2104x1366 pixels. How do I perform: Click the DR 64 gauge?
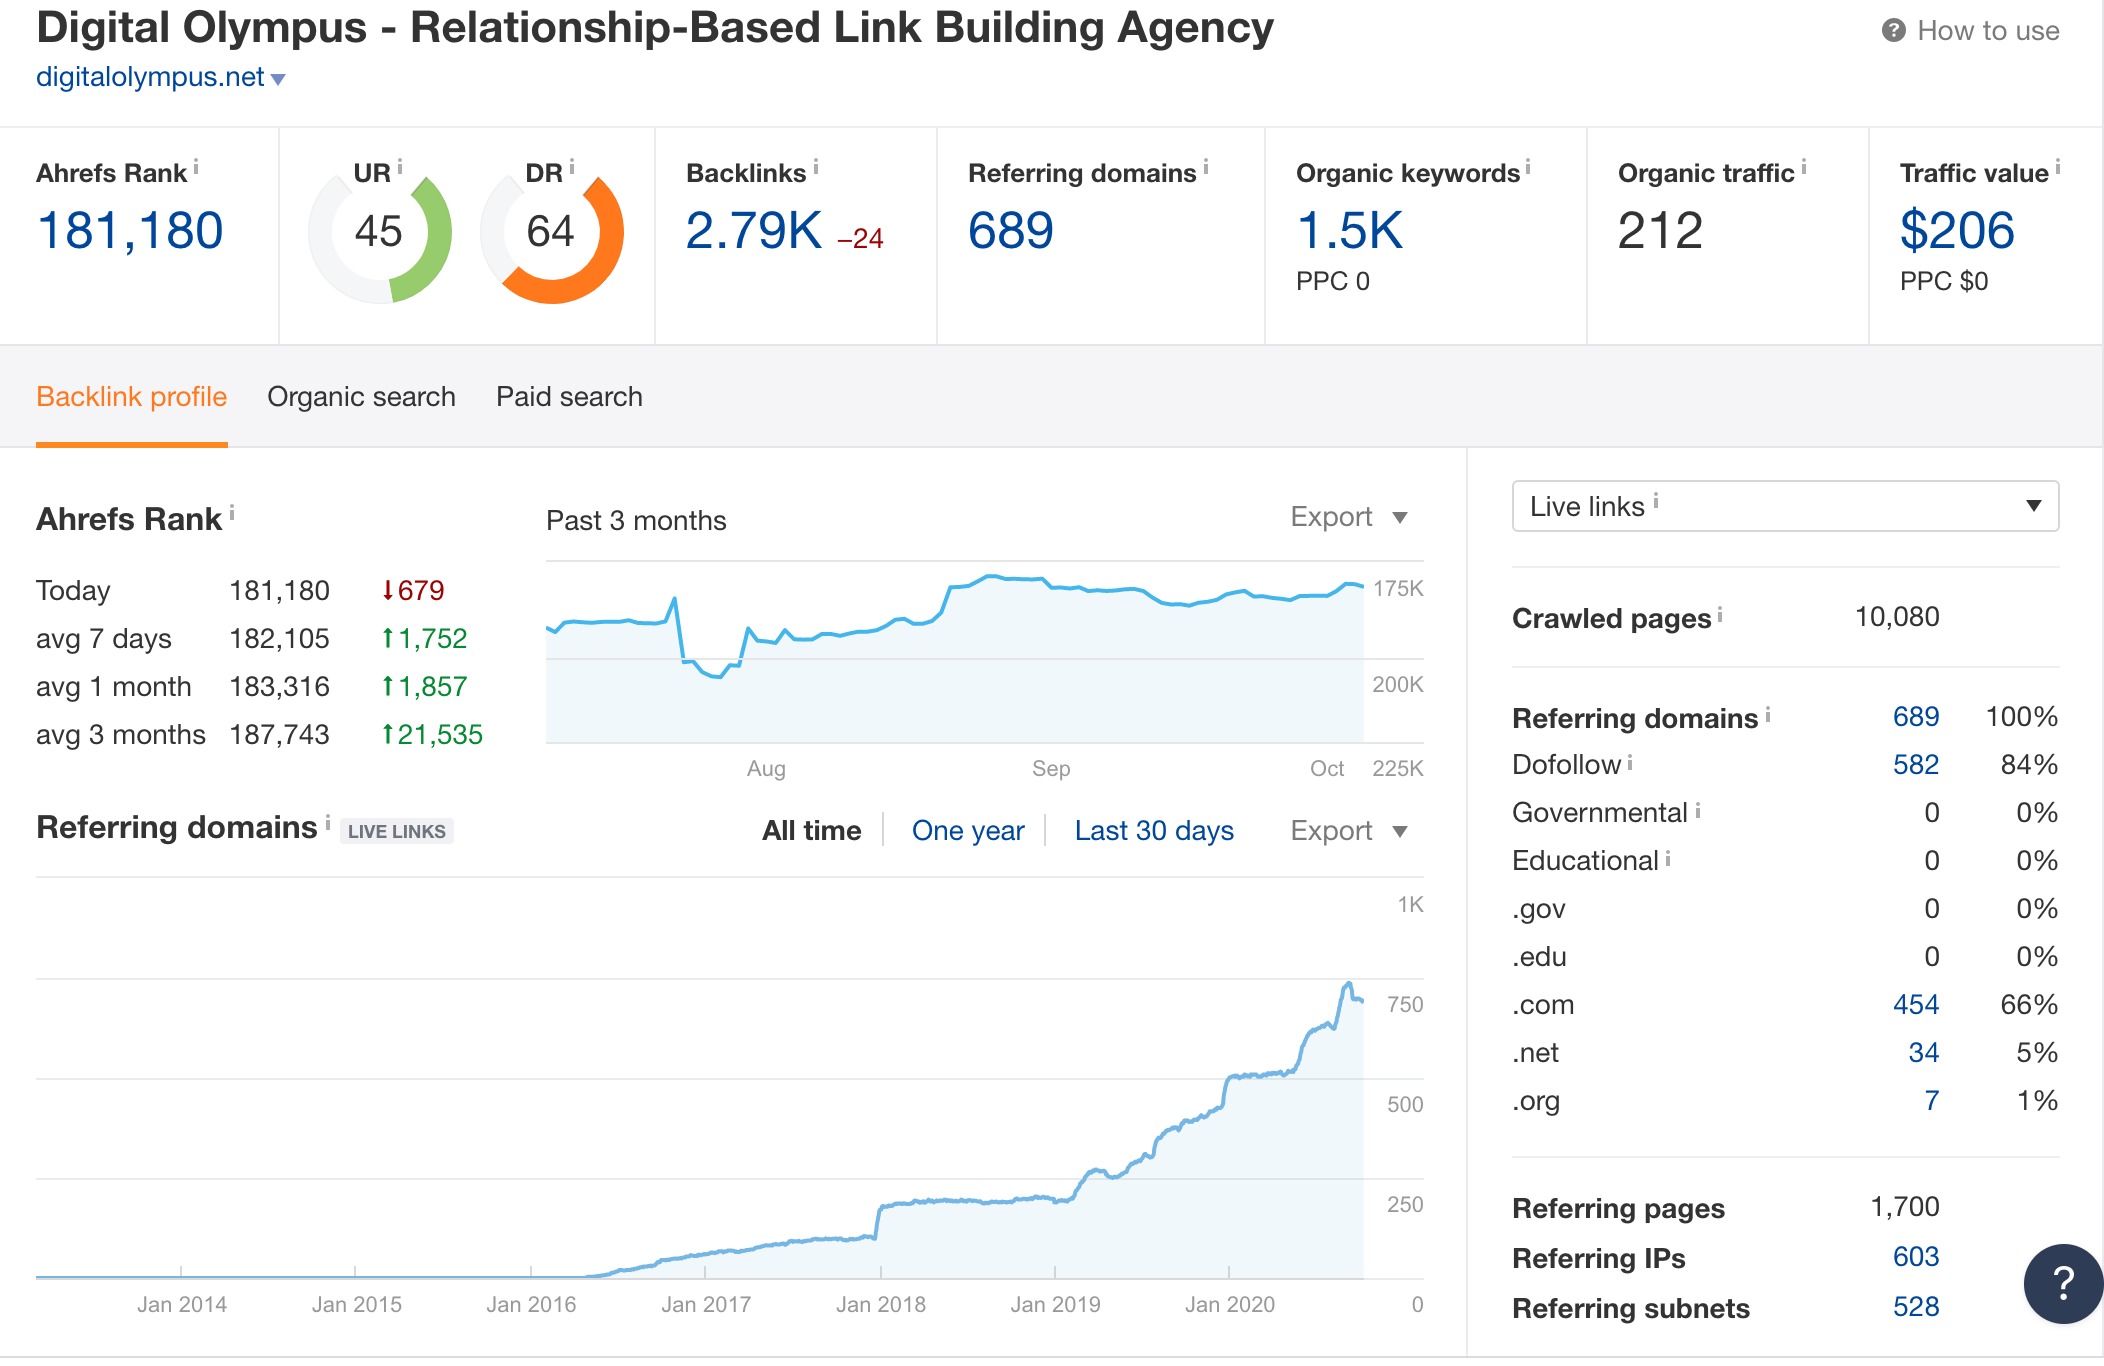point(552,232)
